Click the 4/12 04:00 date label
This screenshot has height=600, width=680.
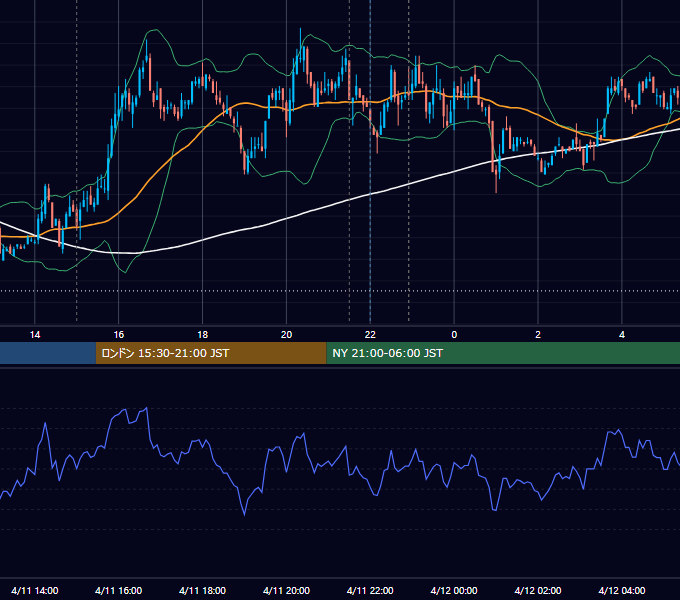pyautogui.click(x=622, y=590)
